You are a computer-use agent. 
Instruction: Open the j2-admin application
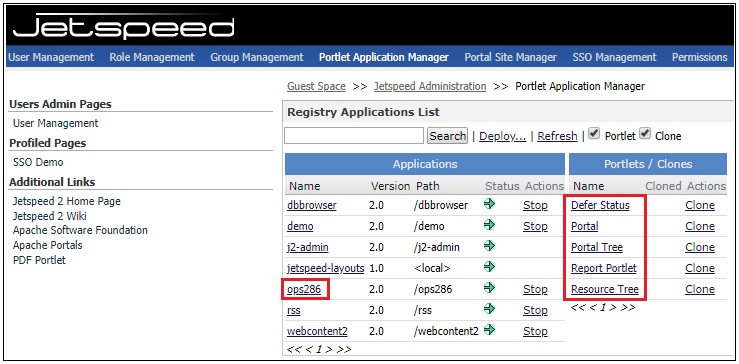click(x=307, y=248)
